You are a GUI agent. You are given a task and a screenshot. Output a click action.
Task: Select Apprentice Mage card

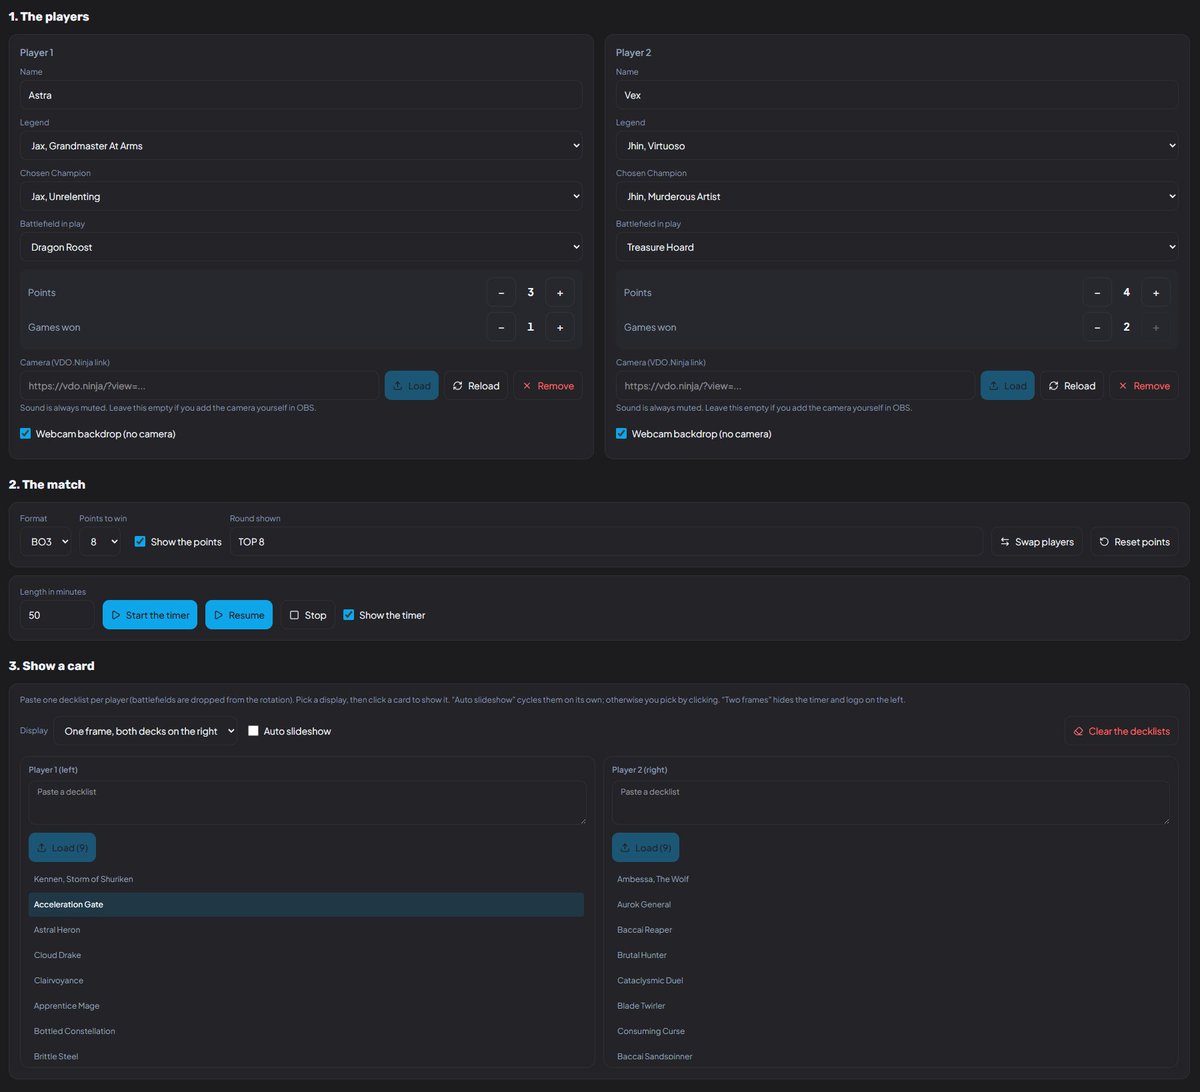coord(306,1006)
